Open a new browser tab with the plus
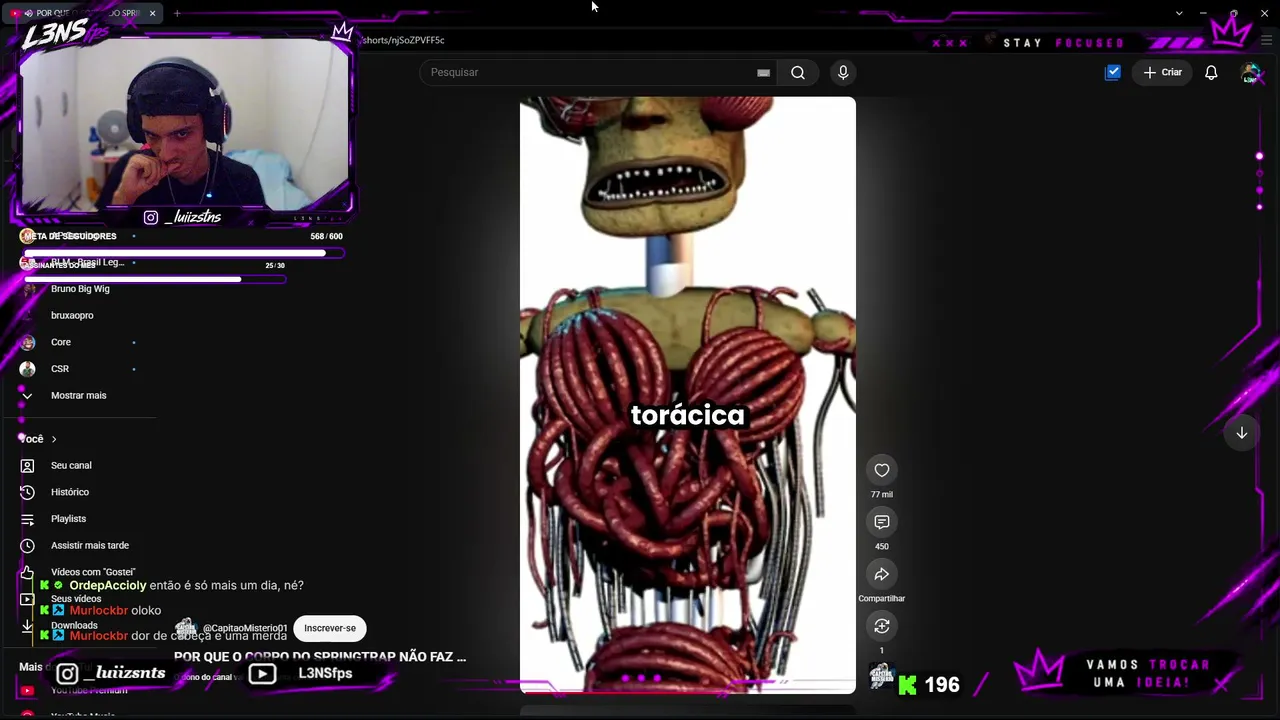Viewport: 1280px width, 720px height. tap(177, 13)
